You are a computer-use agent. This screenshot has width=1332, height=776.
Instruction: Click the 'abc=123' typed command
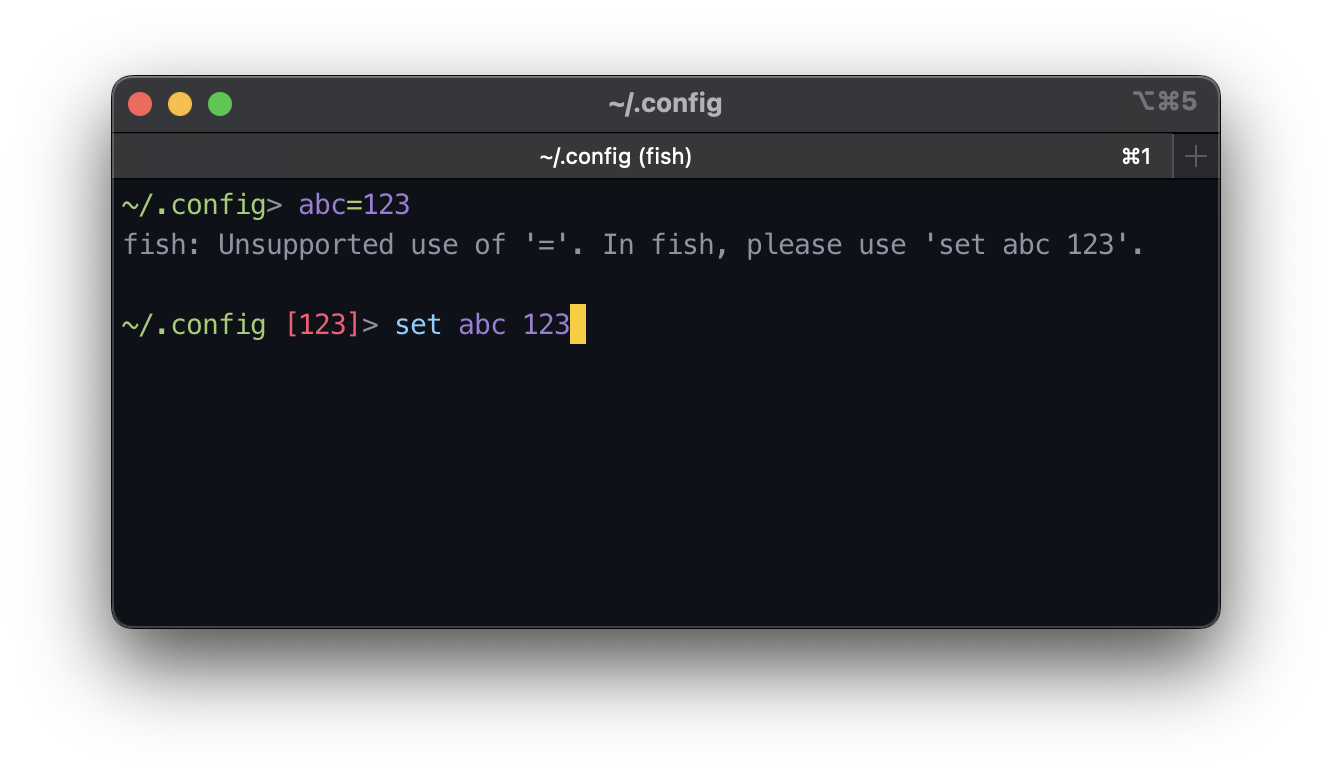(353, 204)
